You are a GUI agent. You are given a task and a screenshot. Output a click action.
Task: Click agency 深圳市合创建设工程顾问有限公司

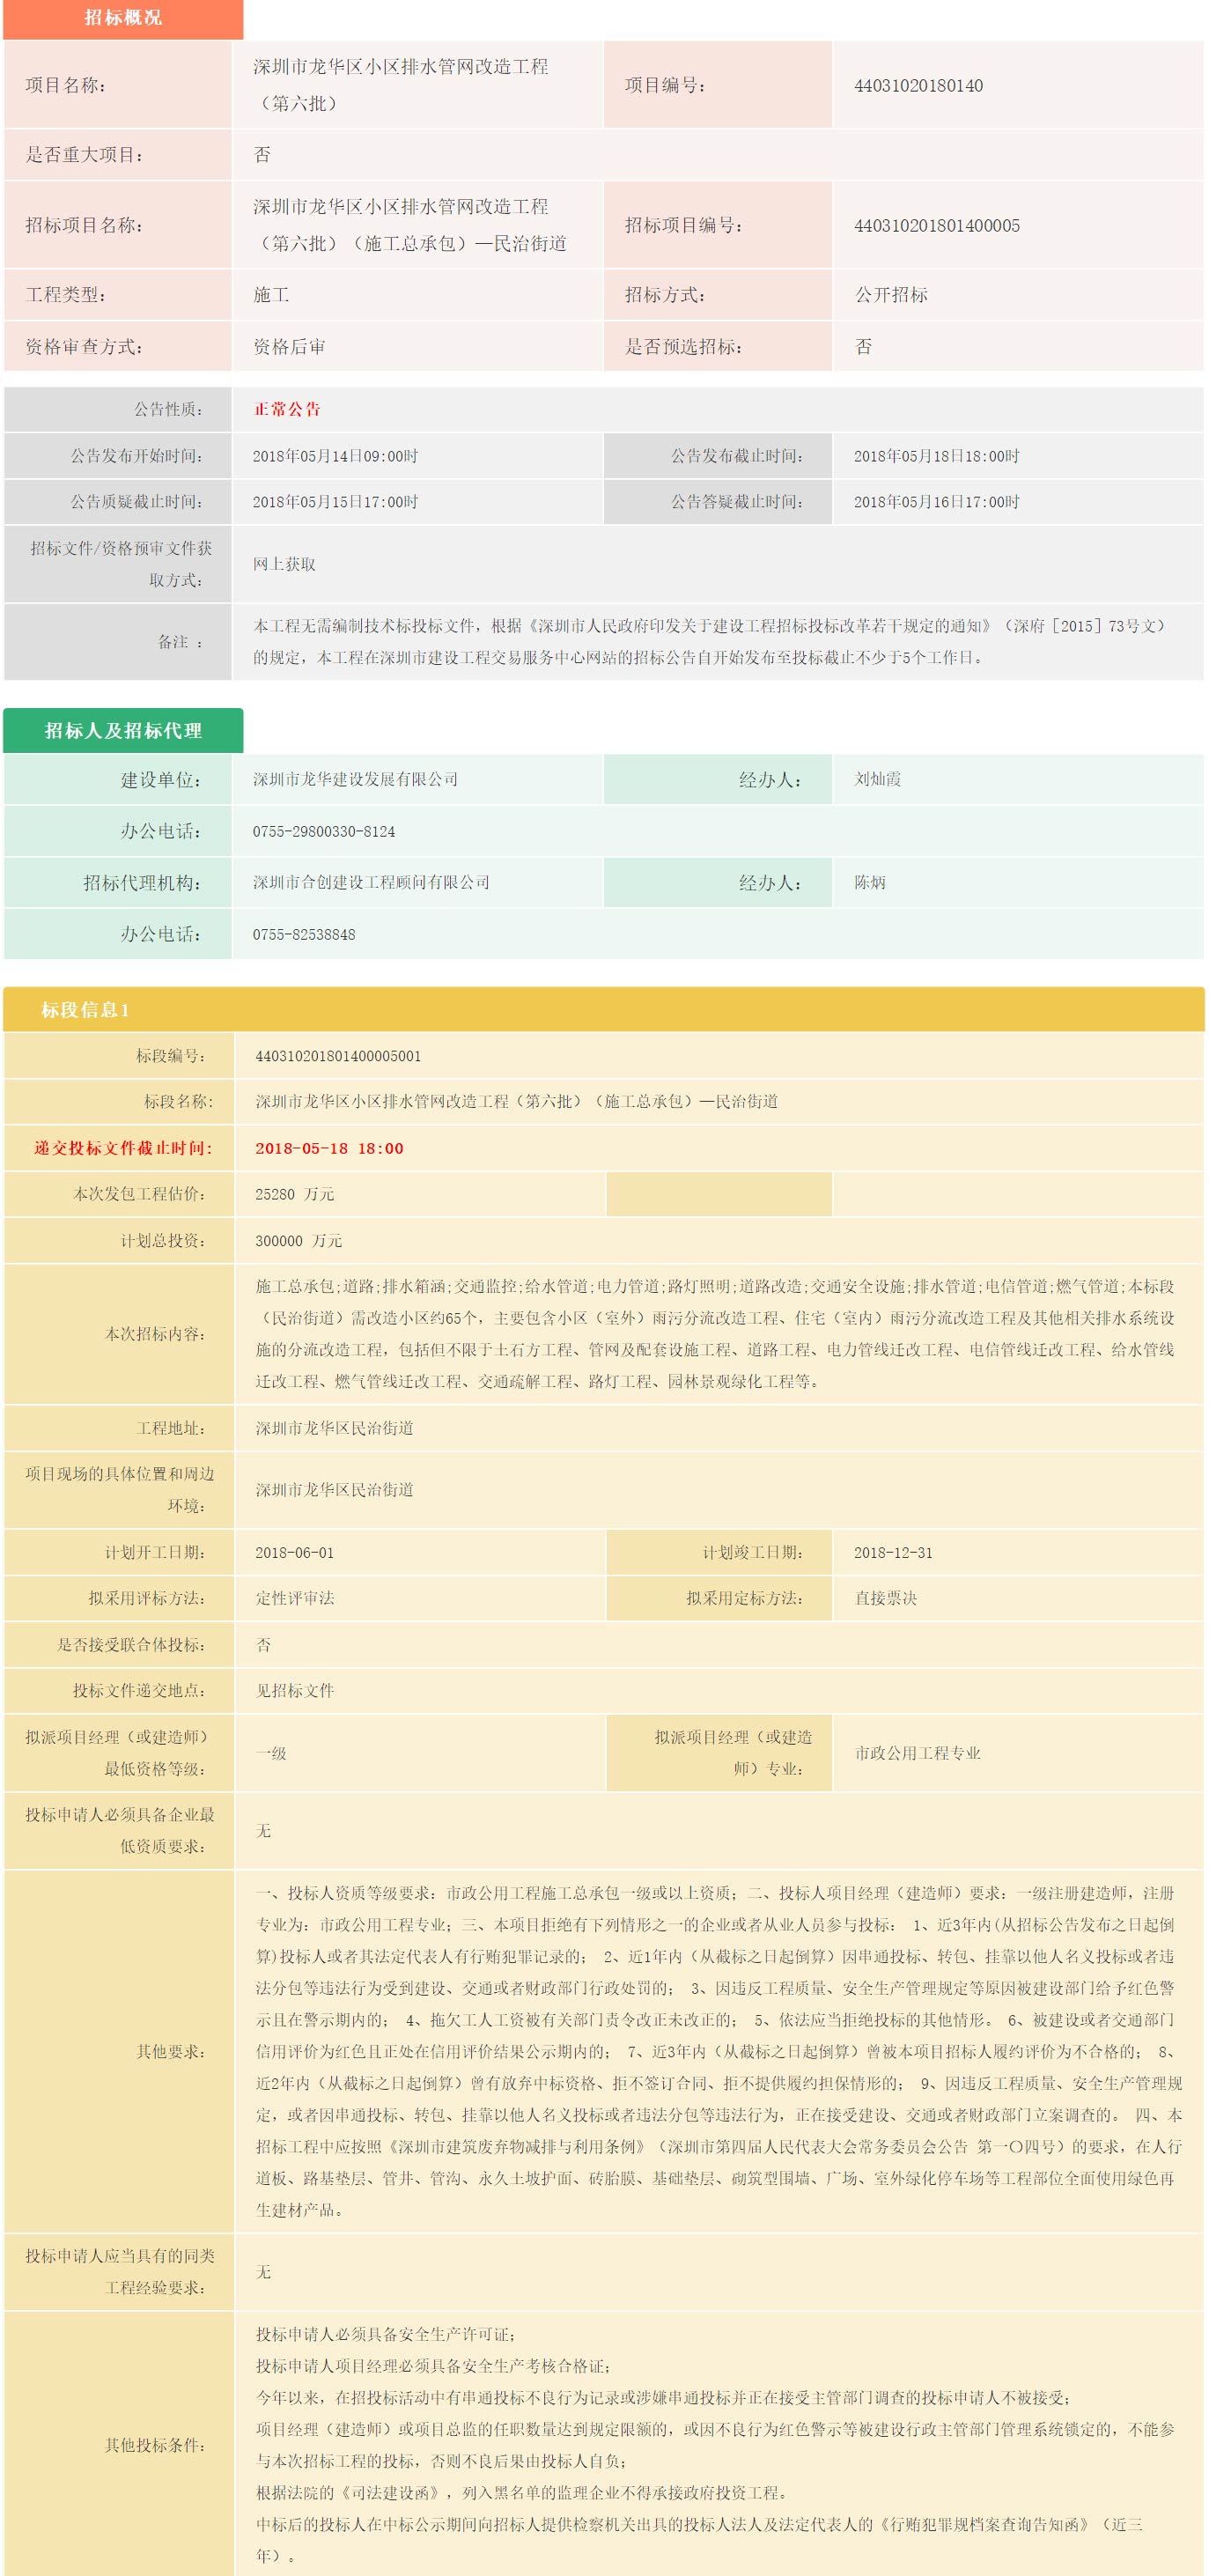[x=371, y=882]
